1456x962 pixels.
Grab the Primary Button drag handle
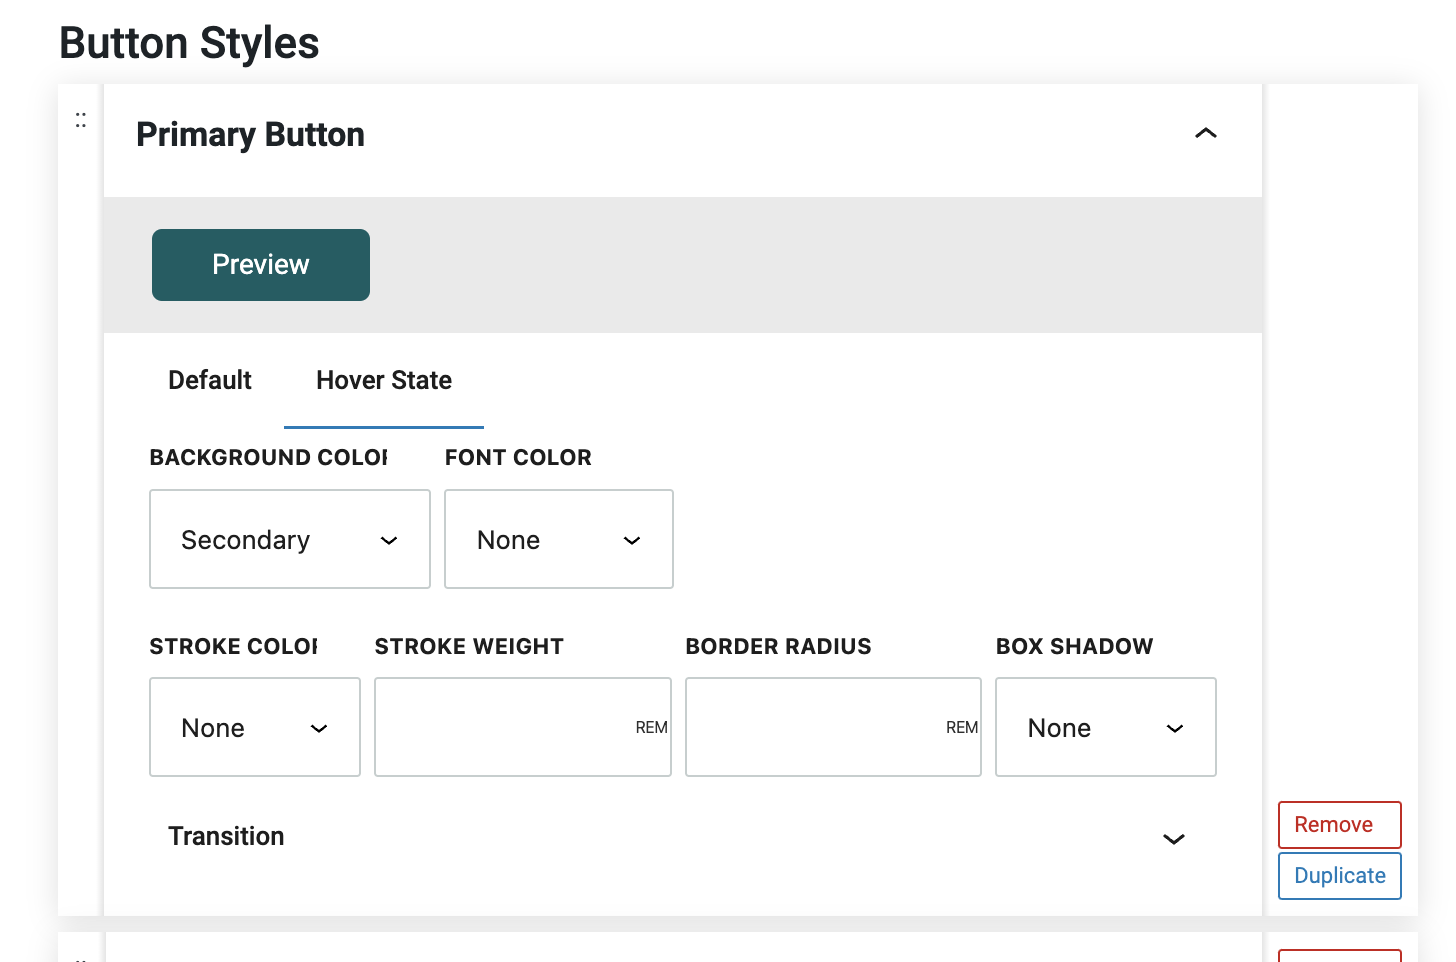[x=81, y=121]
